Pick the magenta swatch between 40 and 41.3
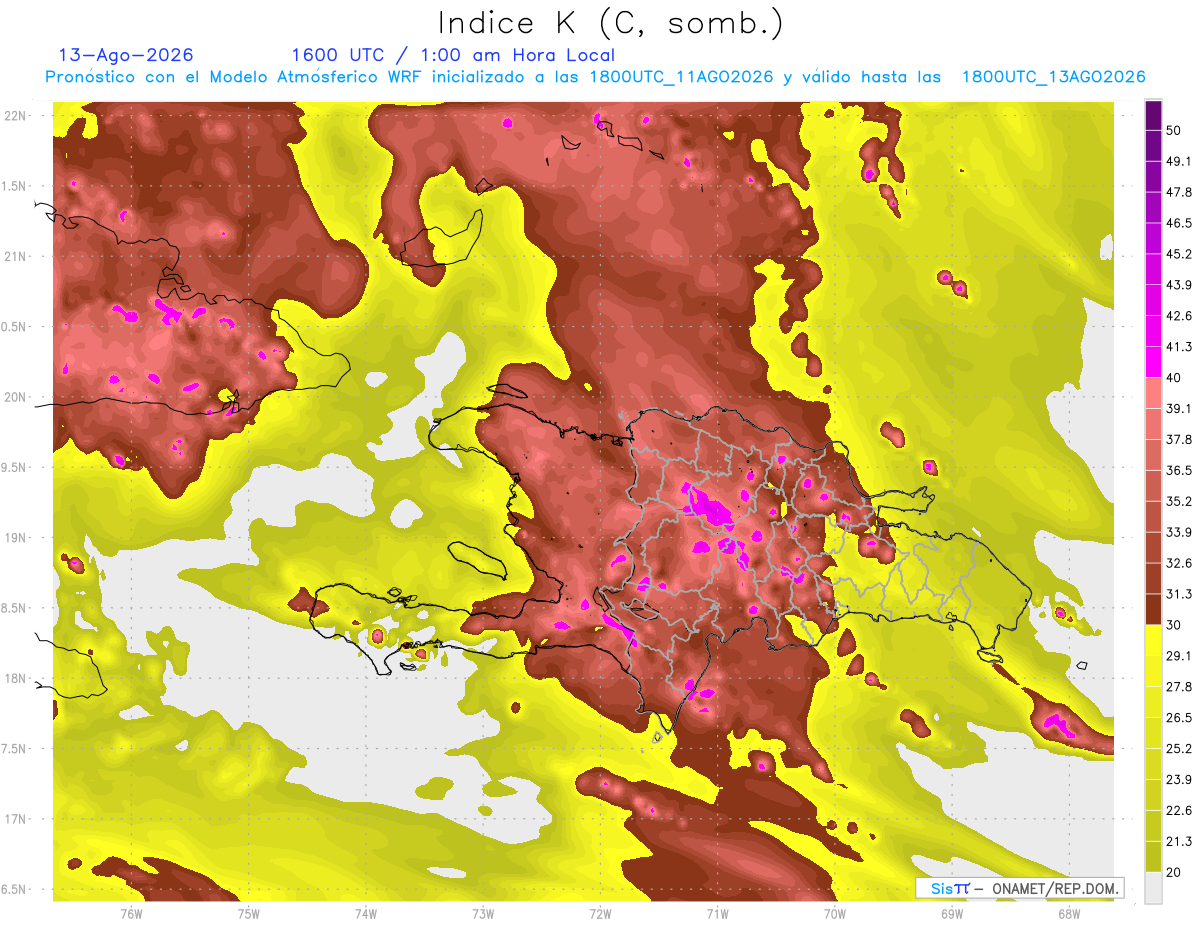 point(1153,362)
